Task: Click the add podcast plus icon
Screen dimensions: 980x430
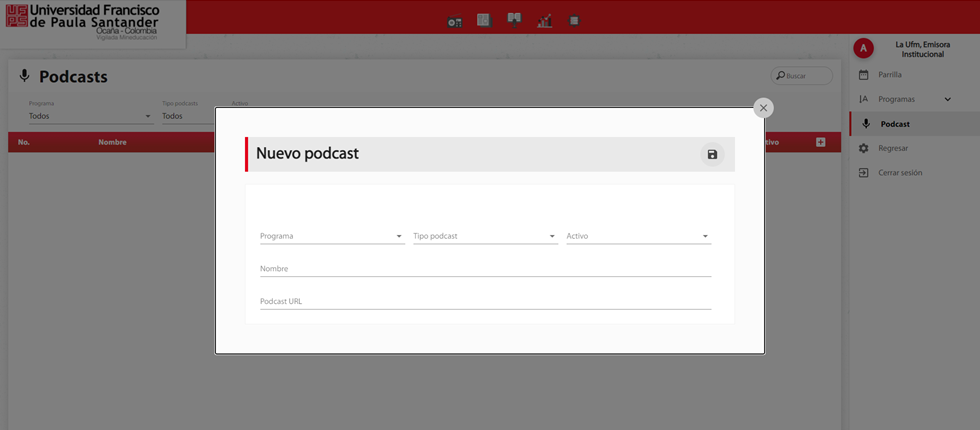Action: click(821, 142)
